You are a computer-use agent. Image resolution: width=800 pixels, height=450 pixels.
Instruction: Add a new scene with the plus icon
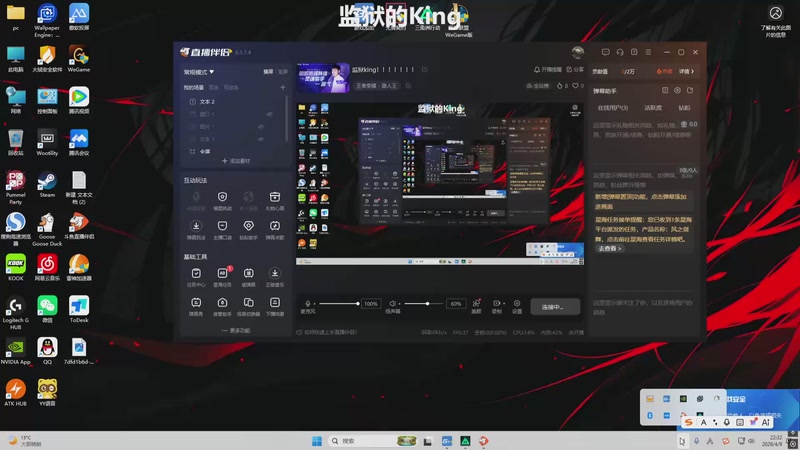283,87
